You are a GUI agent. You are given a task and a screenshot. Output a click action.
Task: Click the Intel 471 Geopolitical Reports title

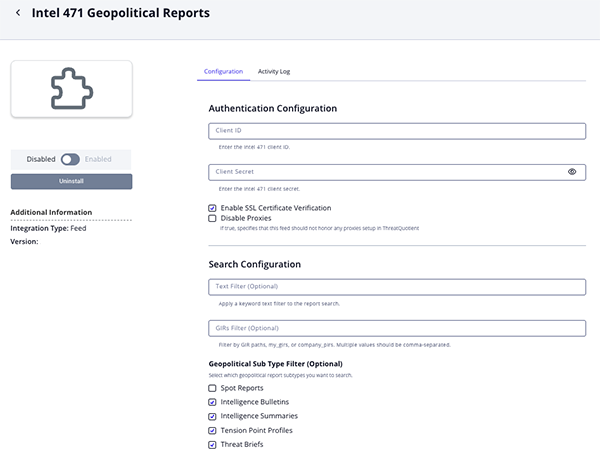[x=121, y=13]
